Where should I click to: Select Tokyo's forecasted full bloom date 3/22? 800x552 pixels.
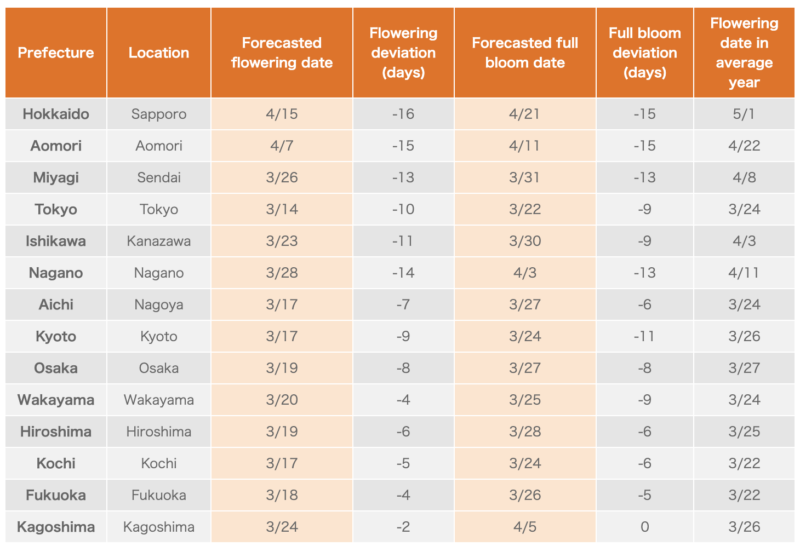pos(525,210)
